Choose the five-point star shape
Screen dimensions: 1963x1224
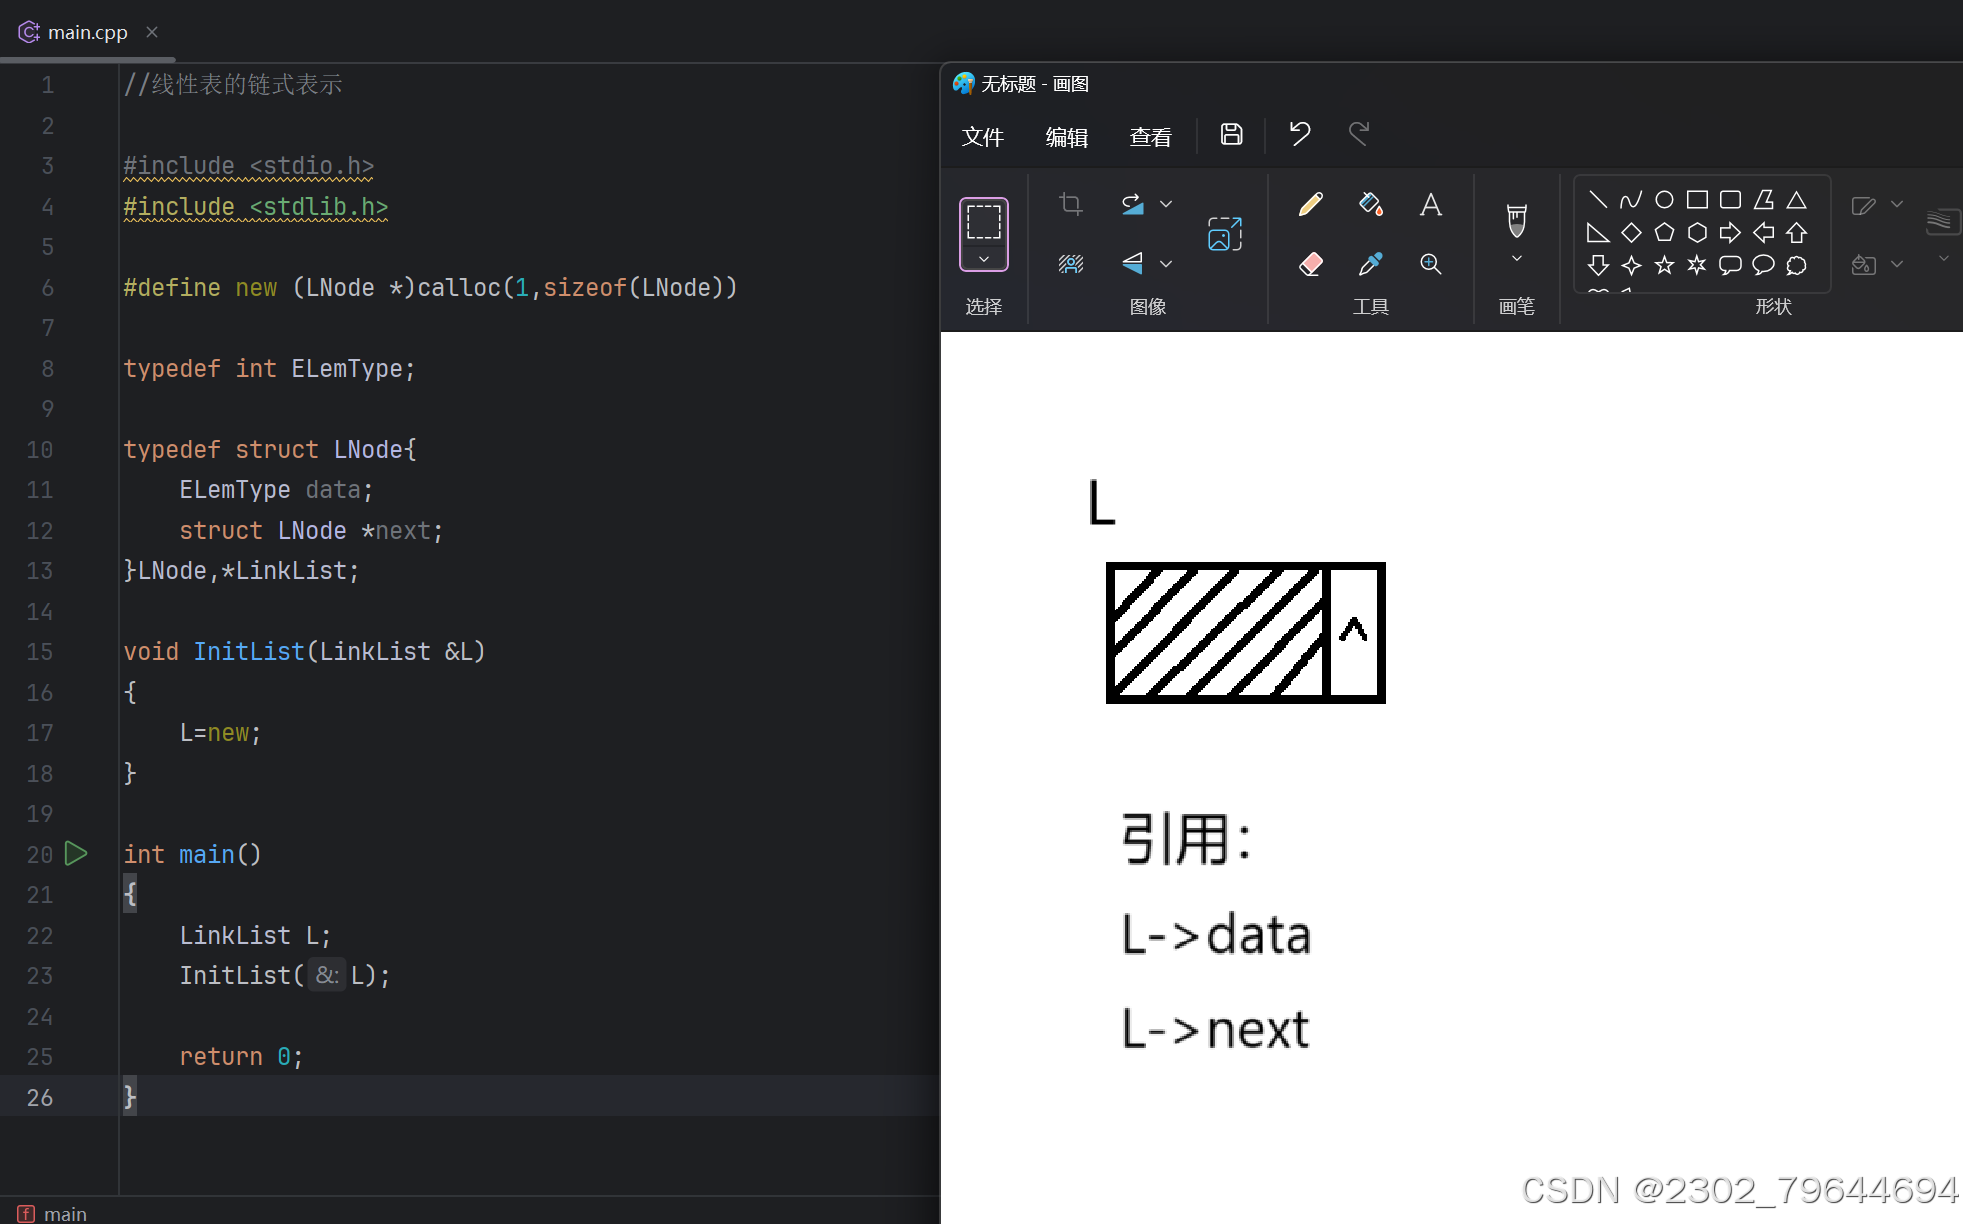click(1664, 265)
